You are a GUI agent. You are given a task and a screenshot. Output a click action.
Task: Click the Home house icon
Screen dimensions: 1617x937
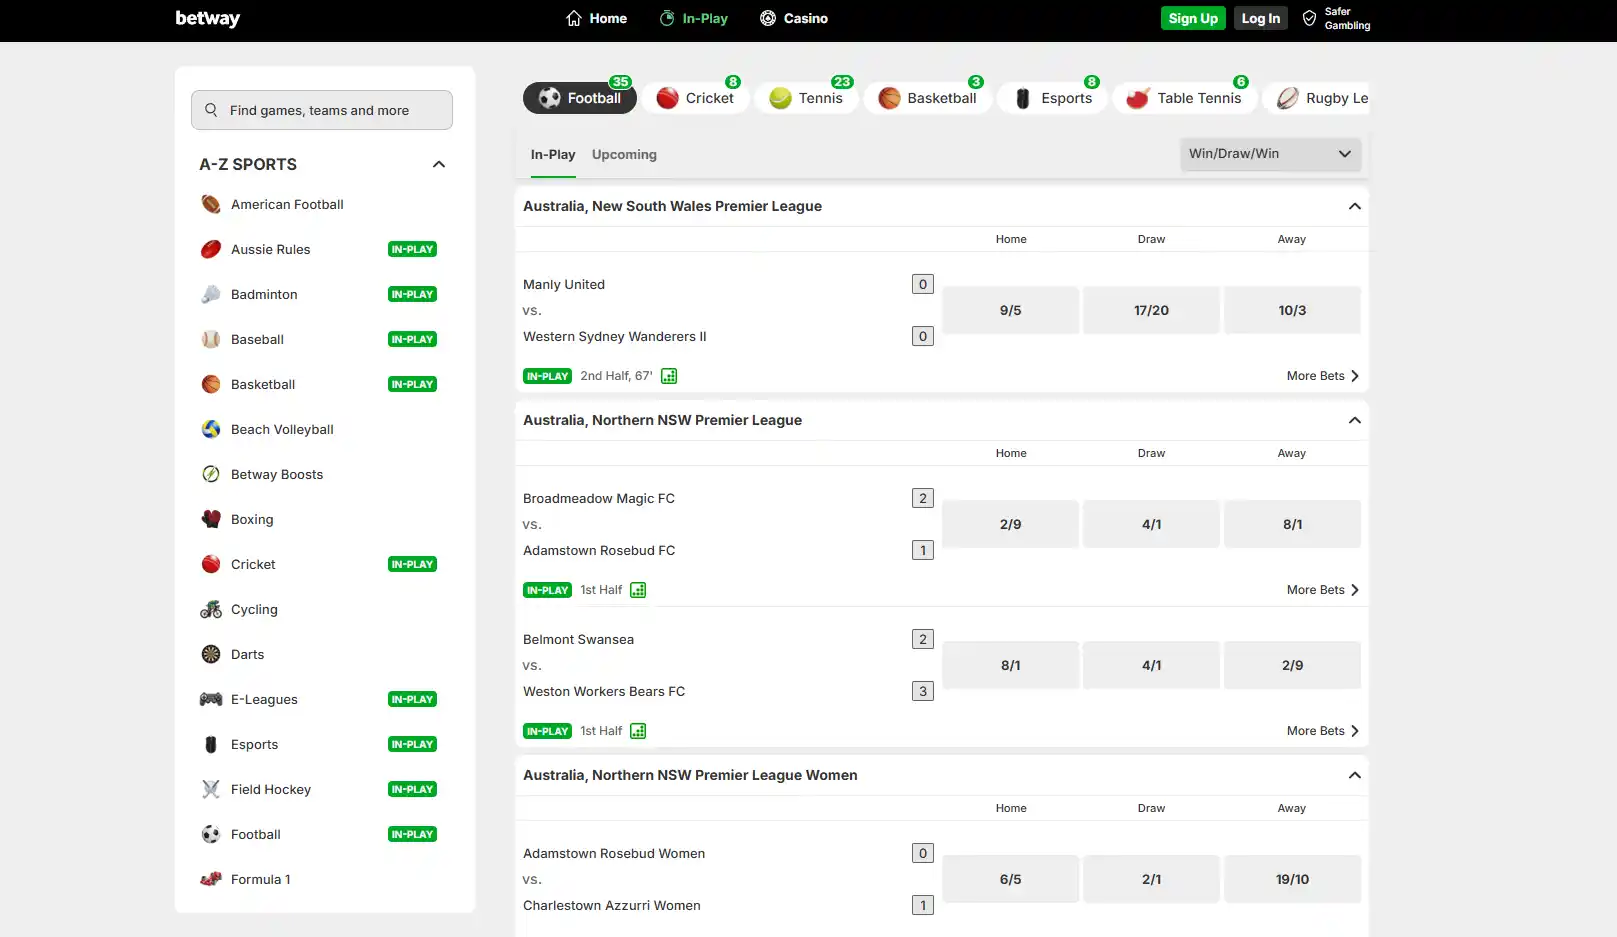[x=574, y=18]
